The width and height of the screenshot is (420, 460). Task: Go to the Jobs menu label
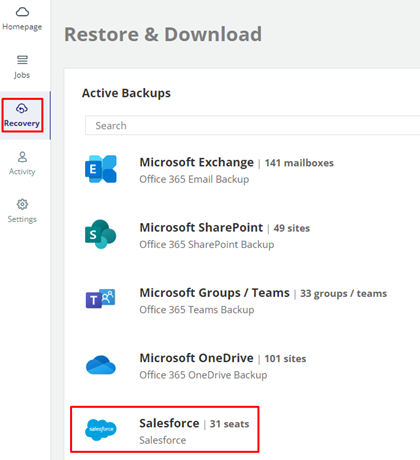[x=22, y=75]
